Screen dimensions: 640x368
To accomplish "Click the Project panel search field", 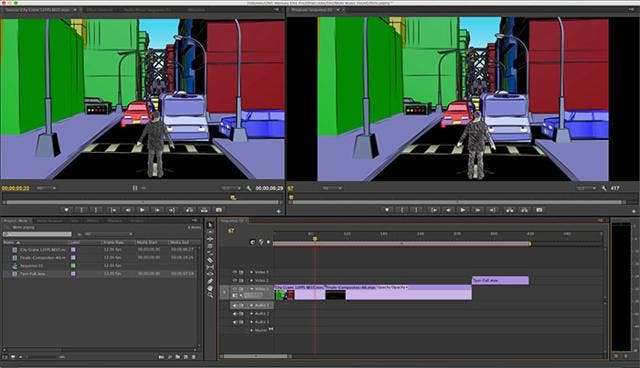I will 37,234.
